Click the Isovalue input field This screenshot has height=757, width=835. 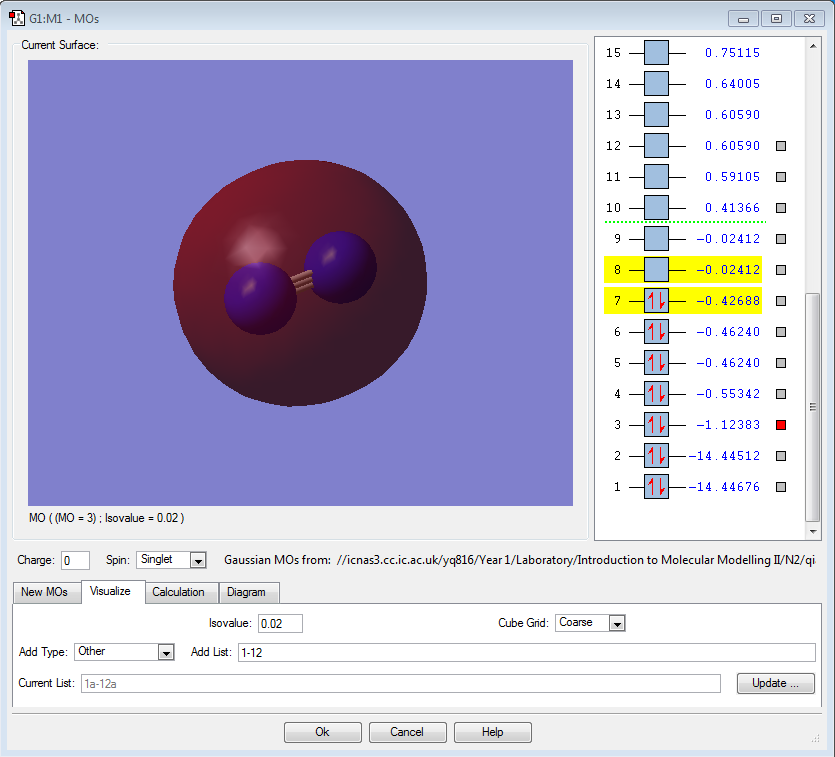(x=280, y=623)
